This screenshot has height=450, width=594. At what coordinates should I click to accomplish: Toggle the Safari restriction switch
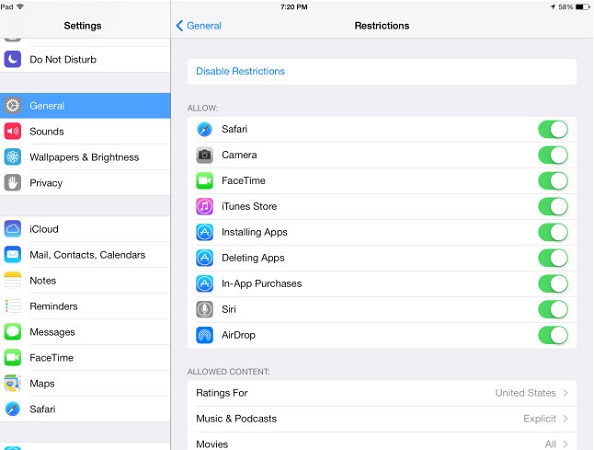[x=553, y=130]
